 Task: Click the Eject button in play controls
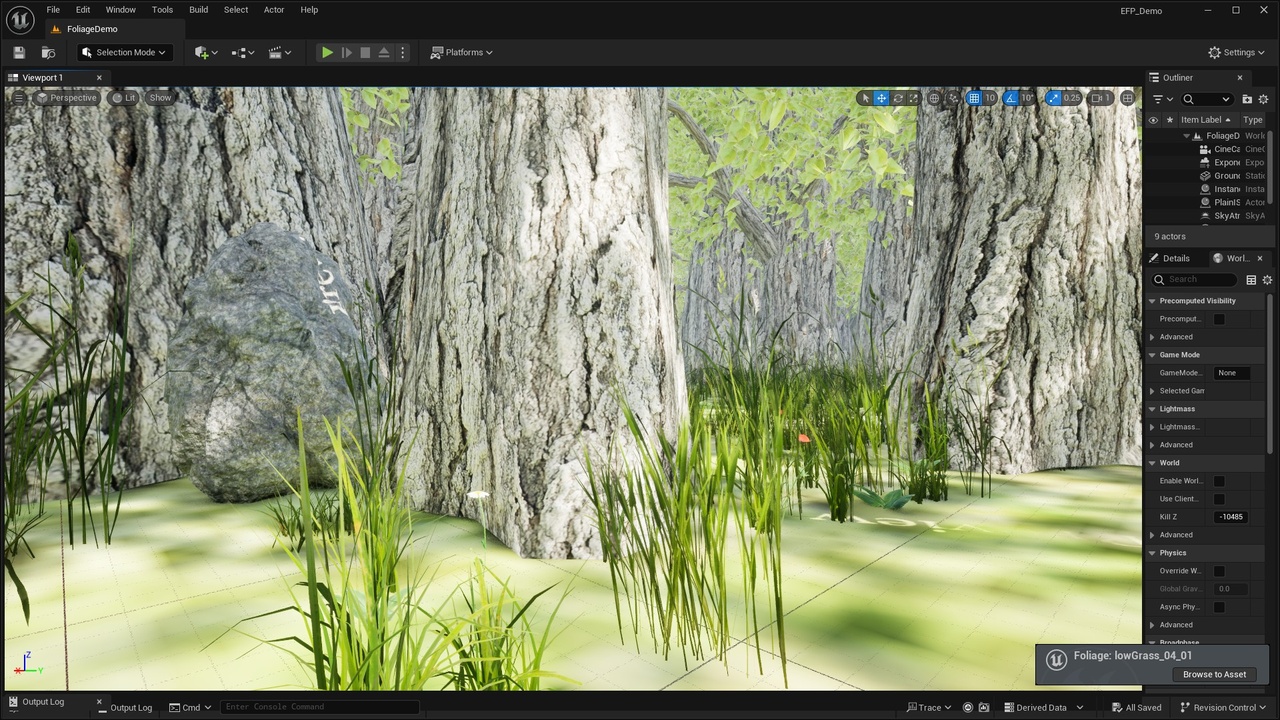[384, 52]
